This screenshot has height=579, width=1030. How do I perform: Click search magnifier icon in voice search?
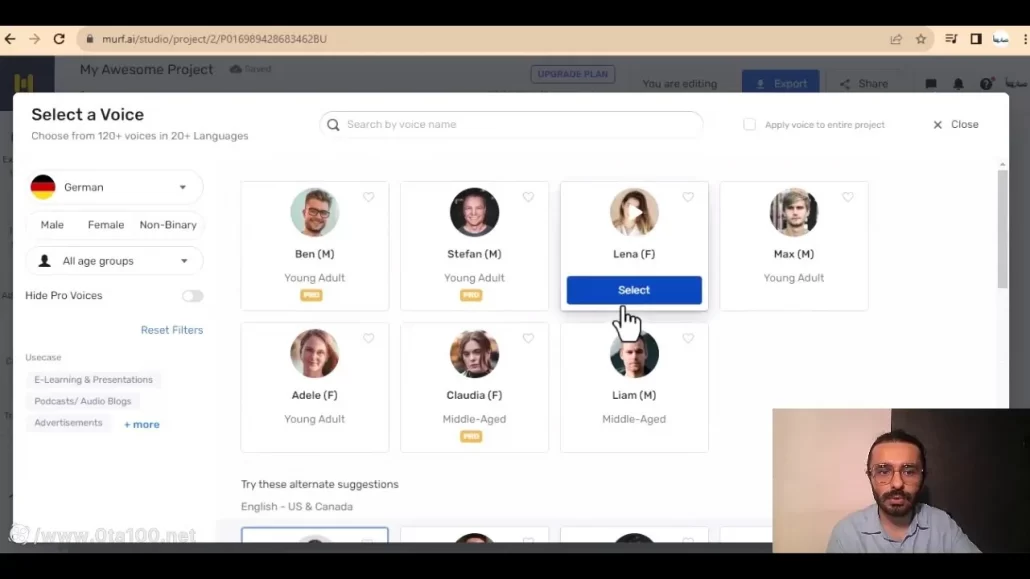click(x=334, y=125)
